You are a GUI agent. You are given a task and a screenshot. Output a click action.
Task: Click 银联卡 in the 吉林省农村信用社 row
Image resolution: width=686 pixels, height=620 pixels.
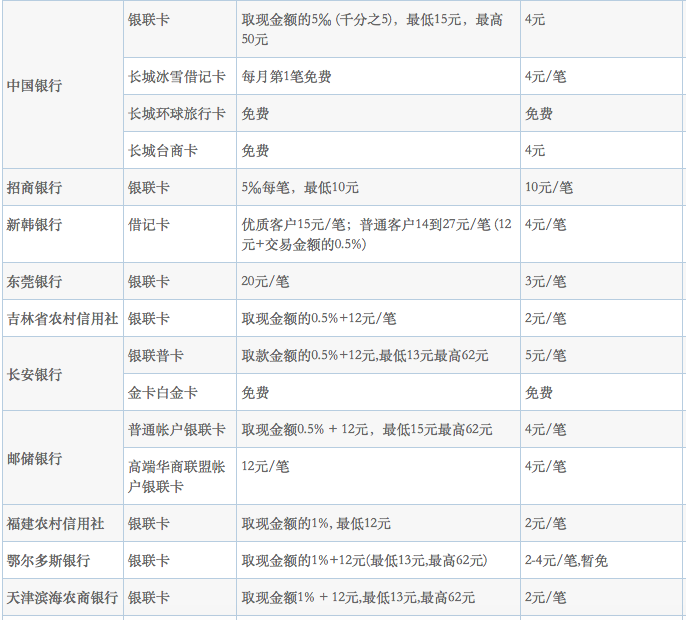click(x=148, y=319)
